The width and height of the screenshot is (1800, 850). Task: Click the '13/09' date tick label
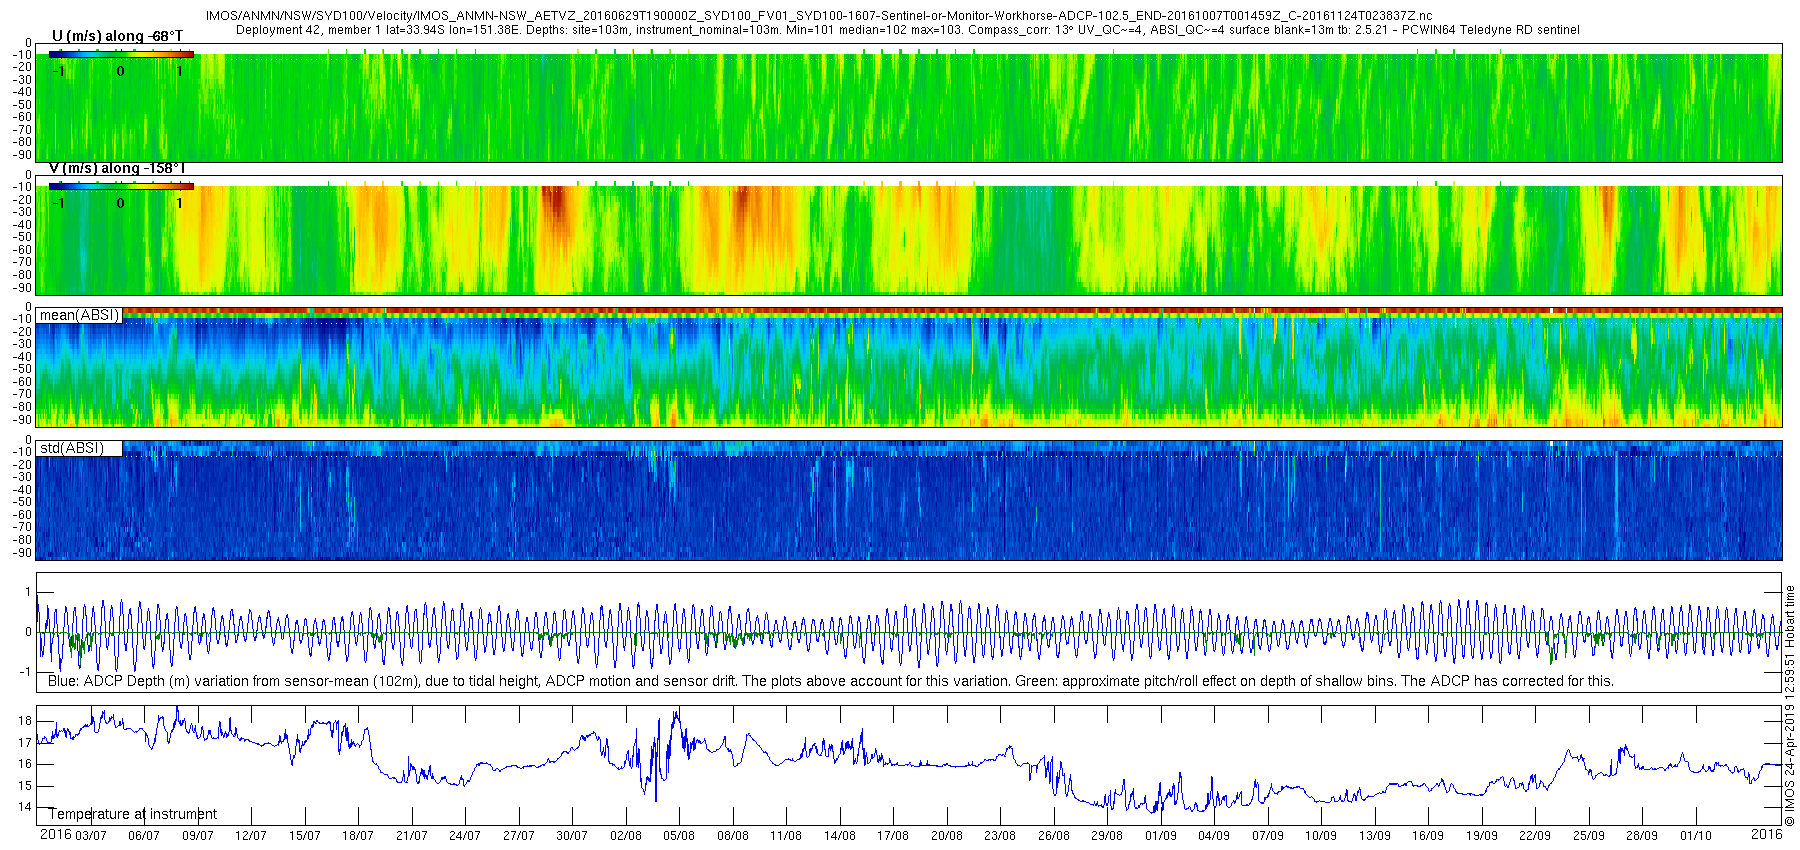tap(1375, 835)
